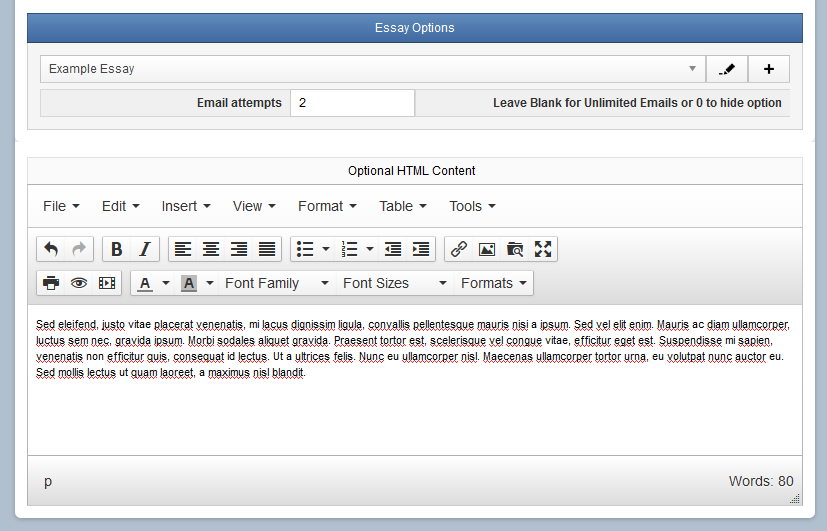This screenshot has width=827, height=531.
Task: Open text color picker dropdown arrow
Action: [166, 283]
